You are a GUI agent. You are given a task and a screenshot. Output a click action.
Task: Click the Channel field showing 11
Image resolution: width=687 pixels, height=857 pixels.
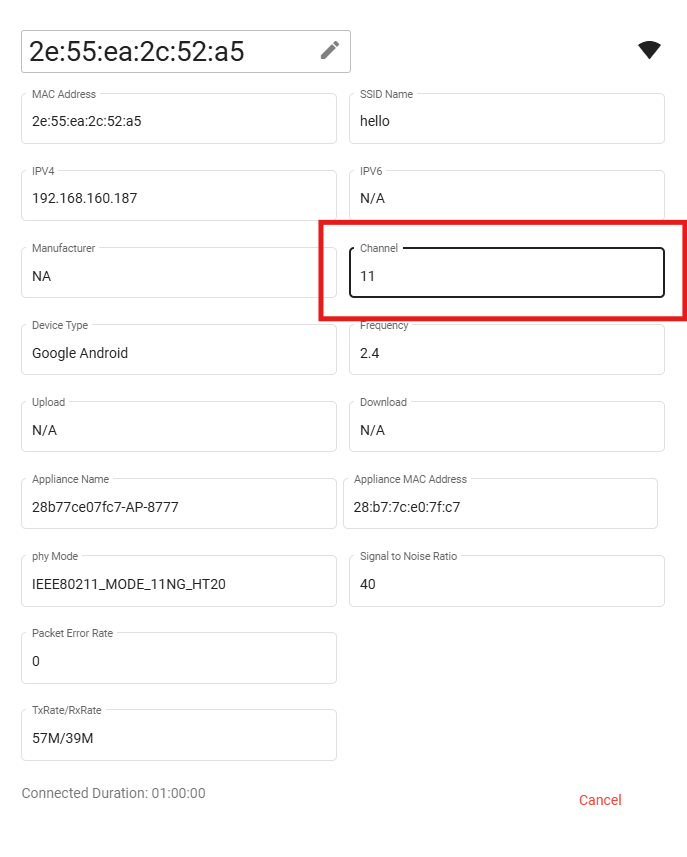(x=507, y=273)
